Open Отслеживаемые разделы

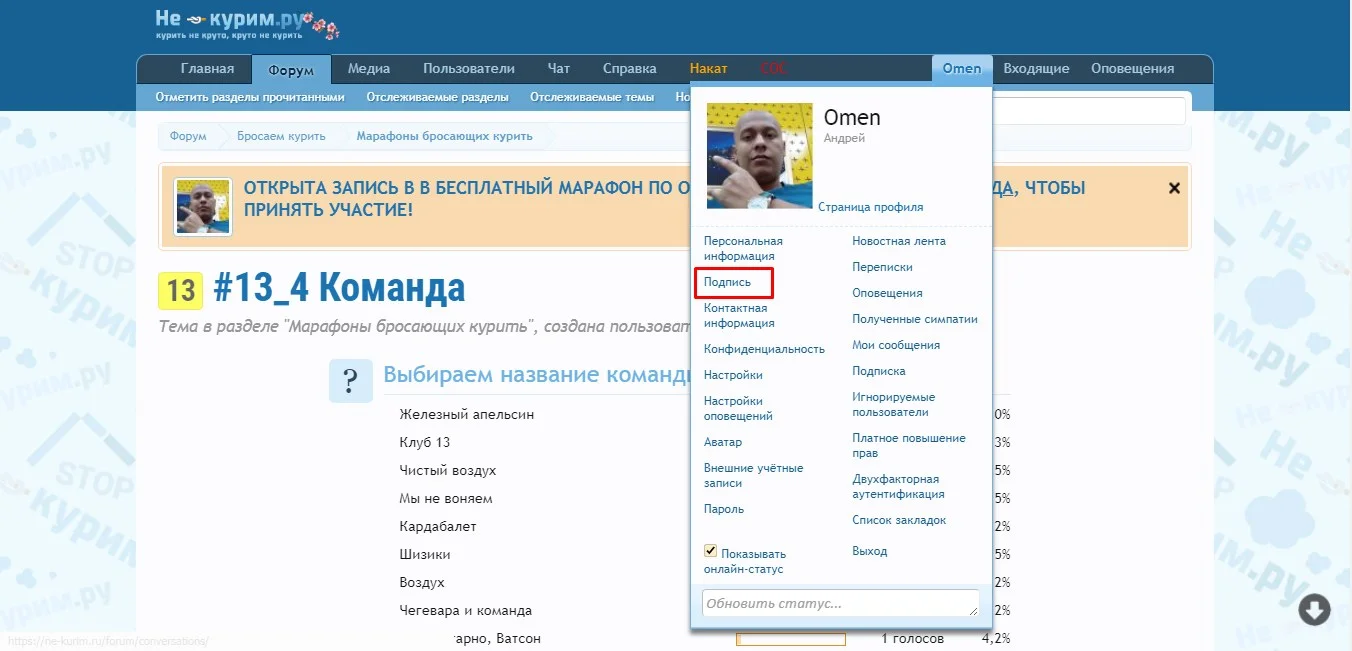coord(437,97)
